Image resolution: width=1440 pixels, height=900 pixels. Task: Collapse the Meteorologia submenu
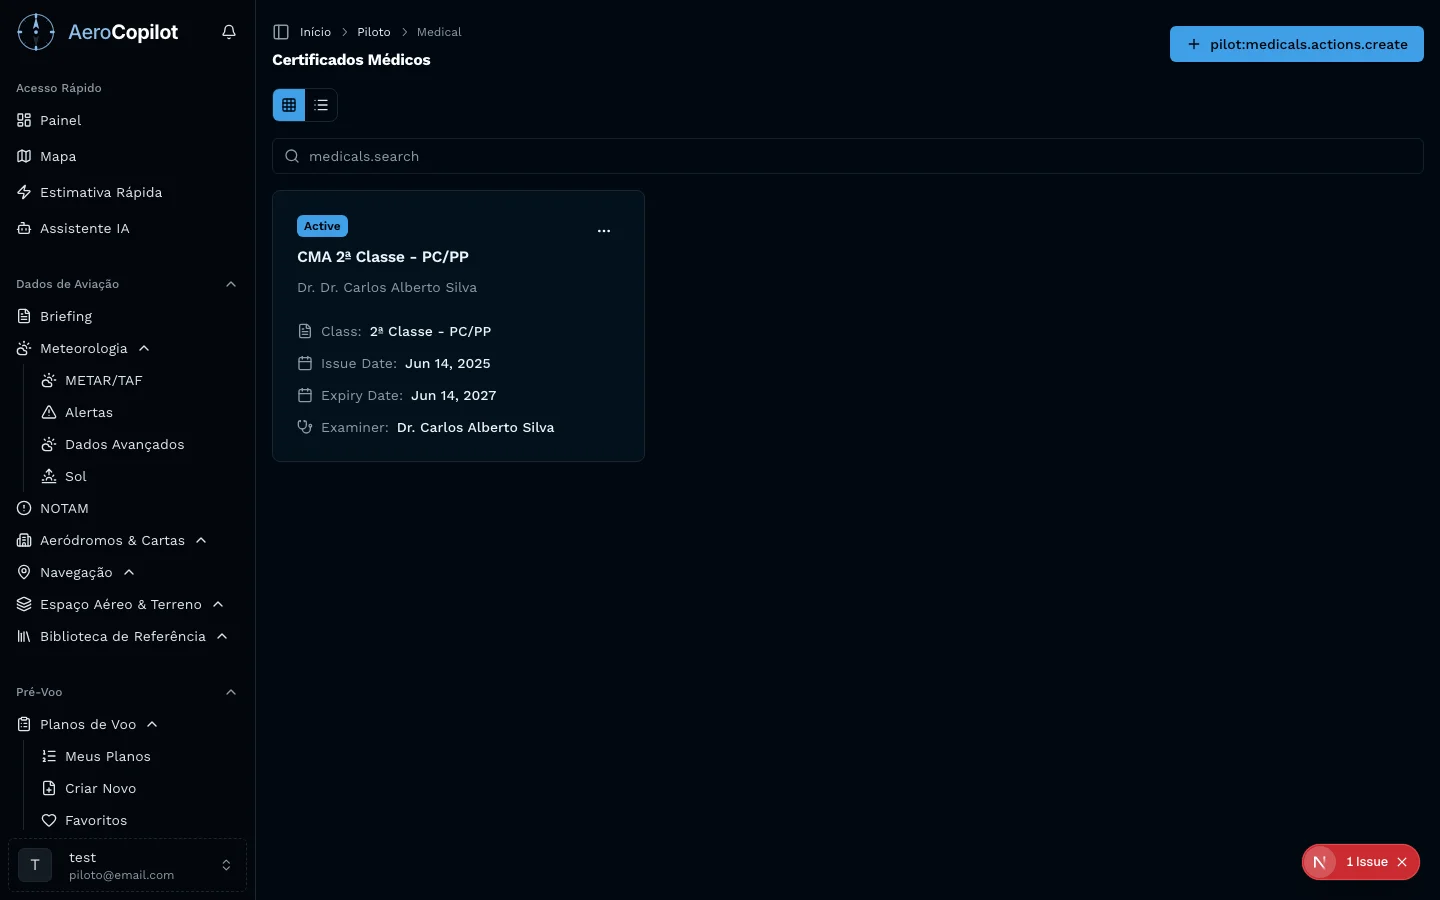(144, 348)
